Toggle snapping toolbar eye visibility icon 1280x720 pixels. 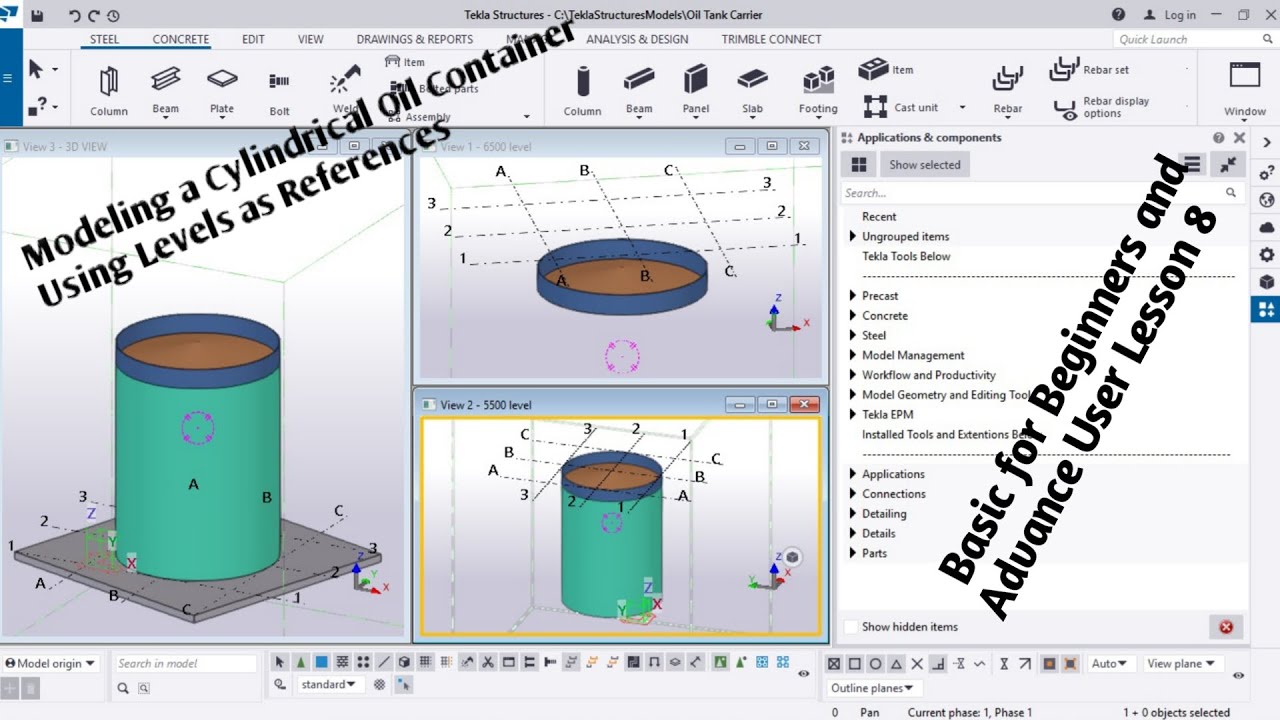pyautogui.click(x=1238, y=675)
